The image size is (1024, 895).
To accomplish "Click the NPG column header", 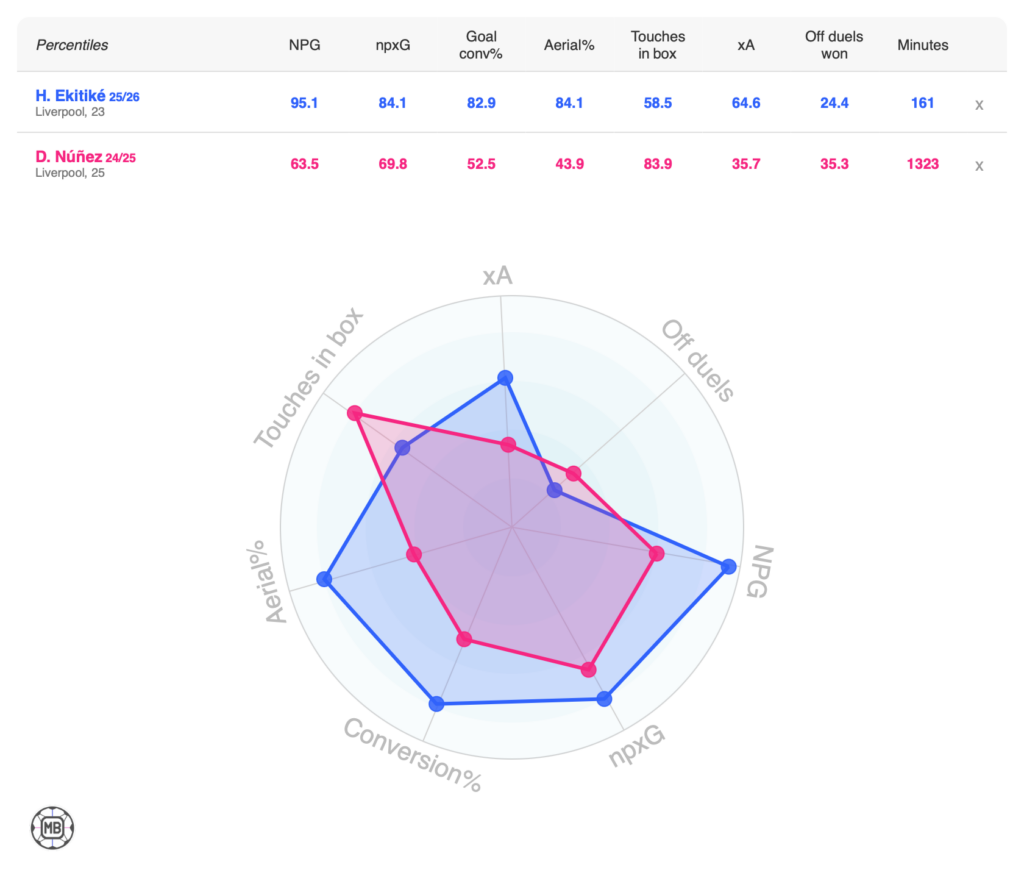I will click(303, 45).
